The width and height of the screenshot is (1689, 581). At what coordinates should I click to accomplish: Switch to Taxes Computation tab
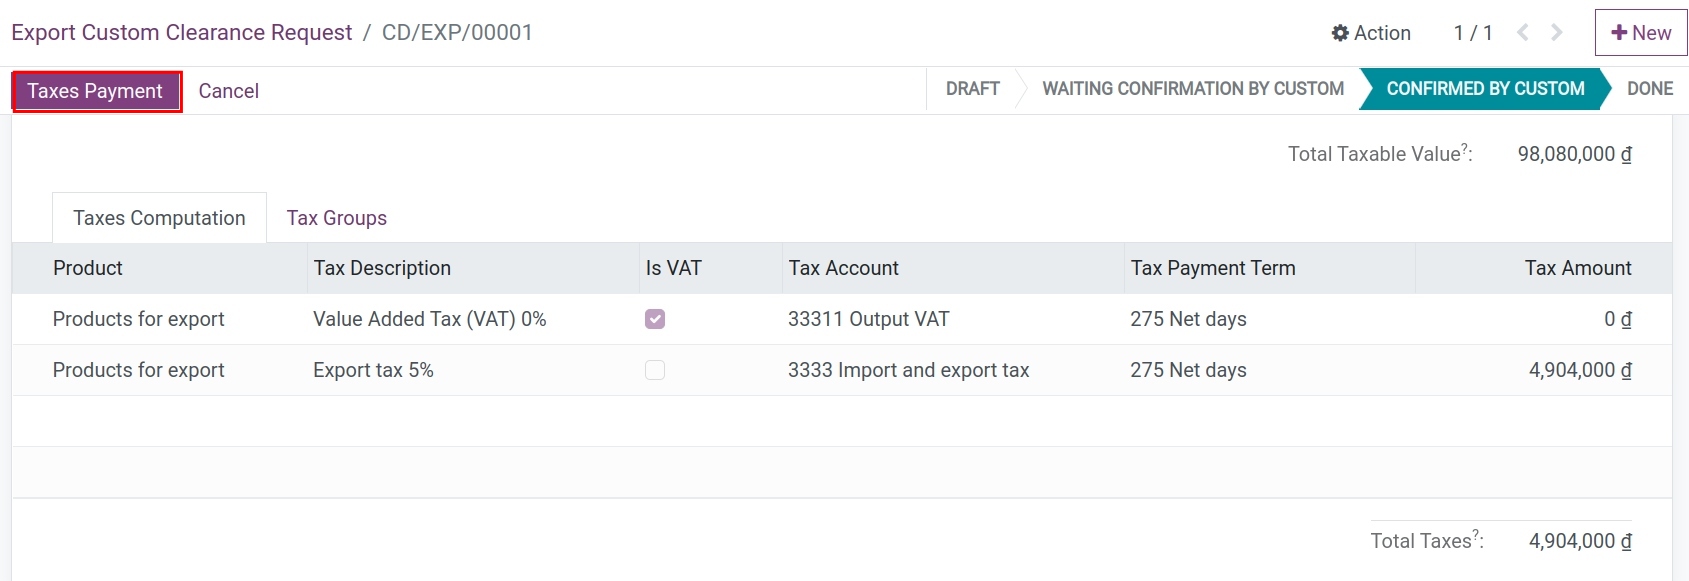(x=159, y=218)
